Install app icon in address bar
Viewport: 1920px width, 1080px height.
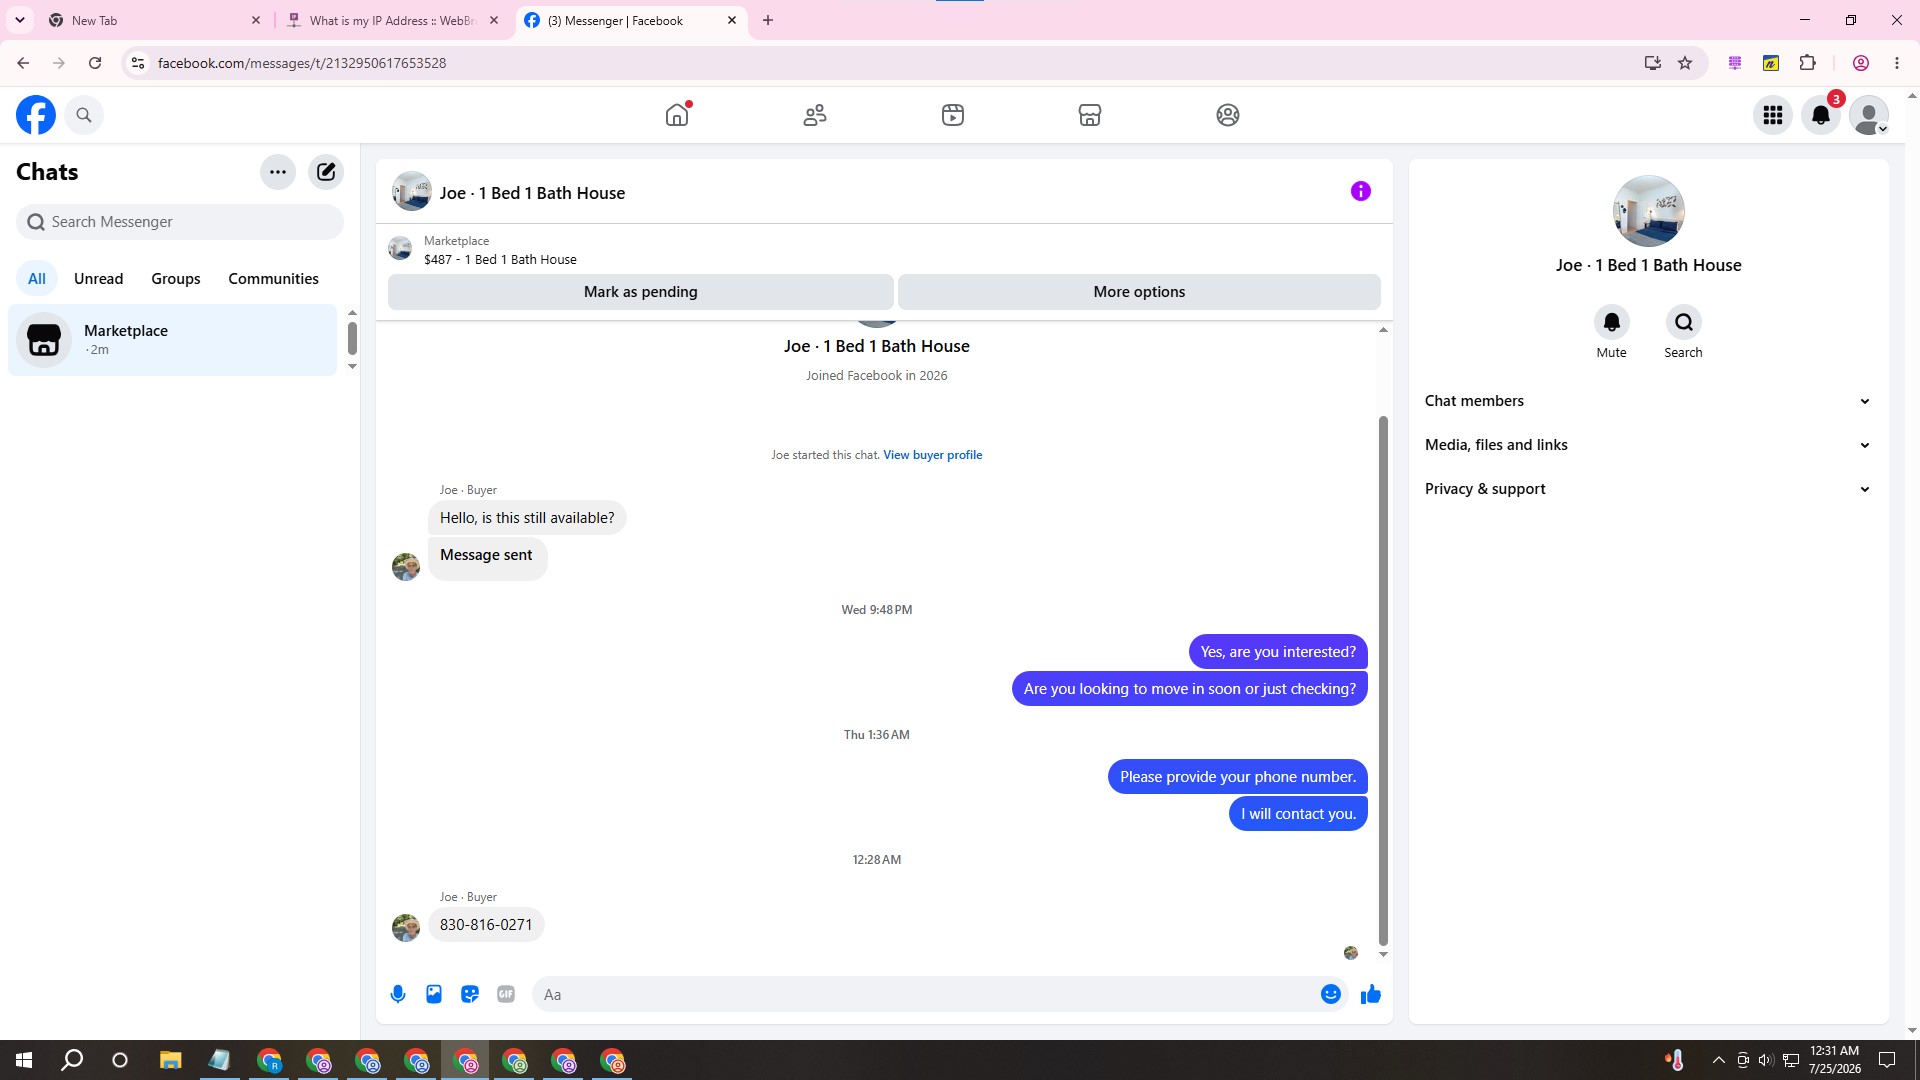(x=1653, y=63)
